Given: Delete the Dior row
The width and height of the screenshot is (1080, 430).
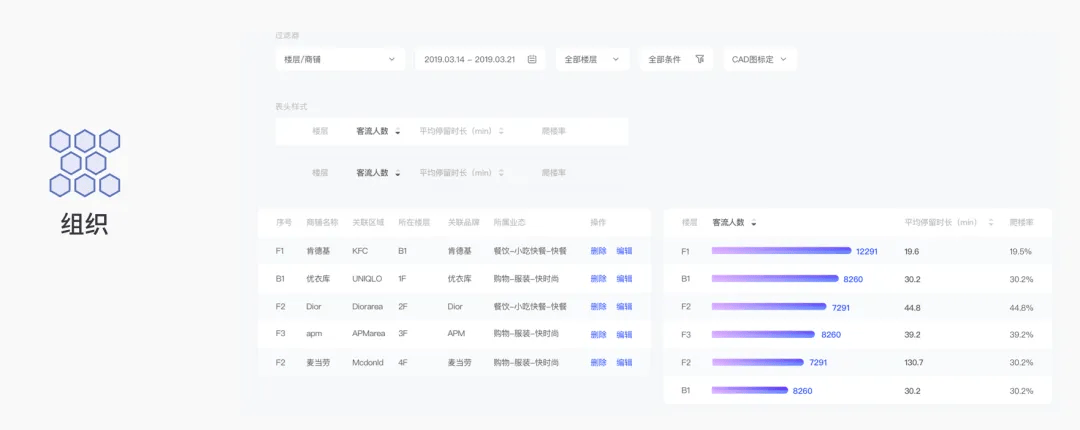Looking at the screenshot, I should click(599, 307).
